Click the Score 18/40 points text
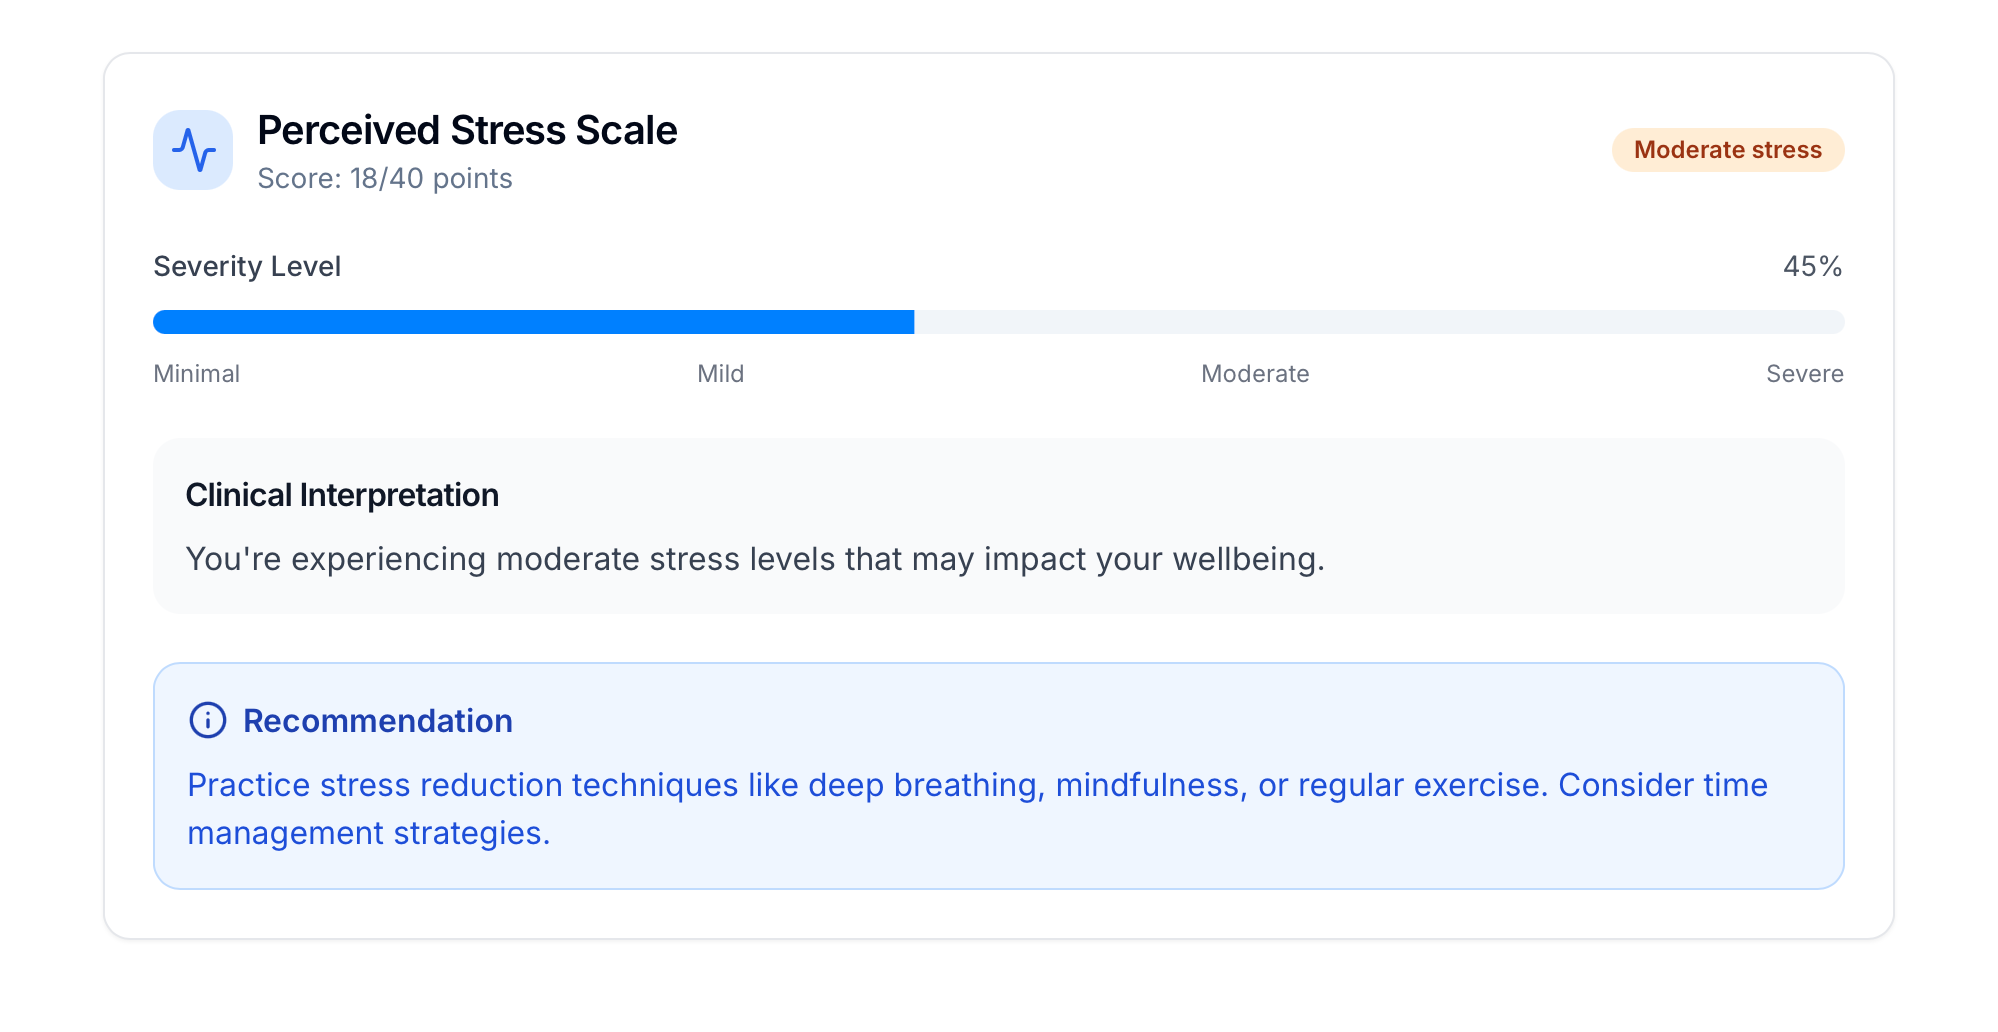1998x1032 pixels. coord(385,179)
